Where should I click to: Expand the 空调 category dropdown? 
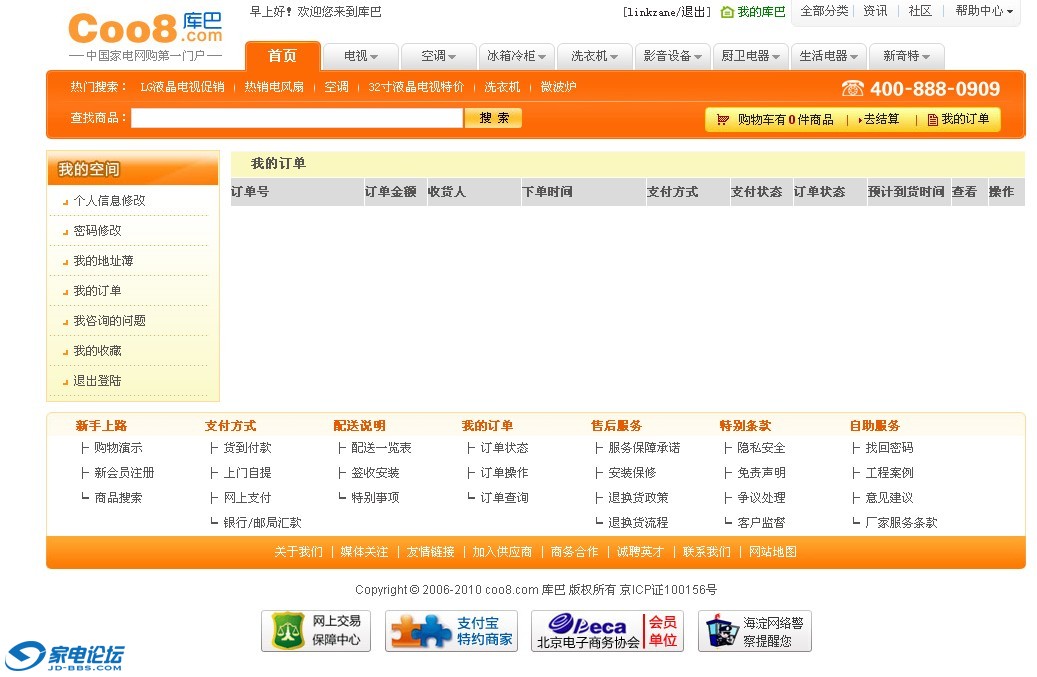click(x=439, y=57)
